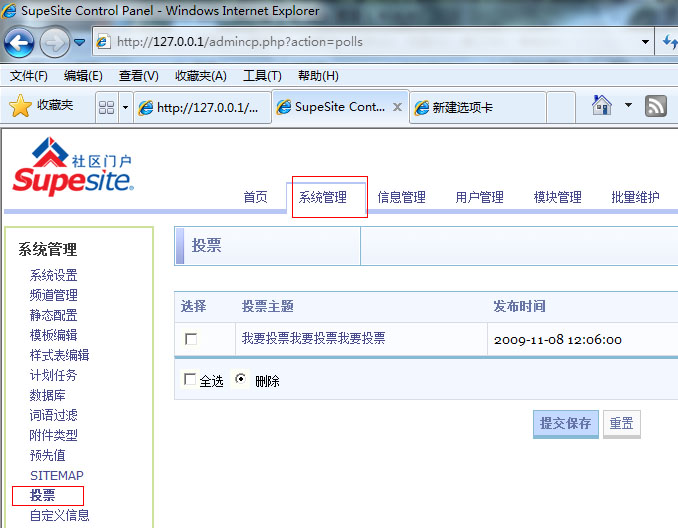The width and height of the screenshot is (678, 528).
Task: Open 词语过滤 in the sidebar
Action: tap(54, 415)
